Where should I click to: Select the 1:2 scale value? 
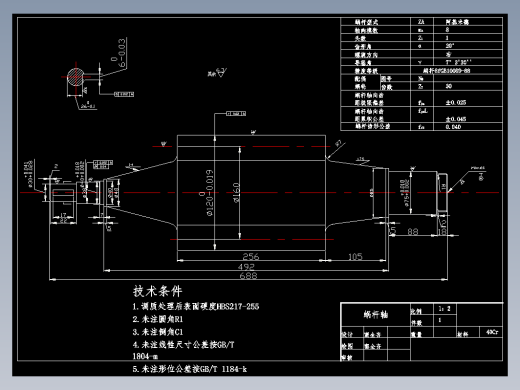[x=445, y=309]
